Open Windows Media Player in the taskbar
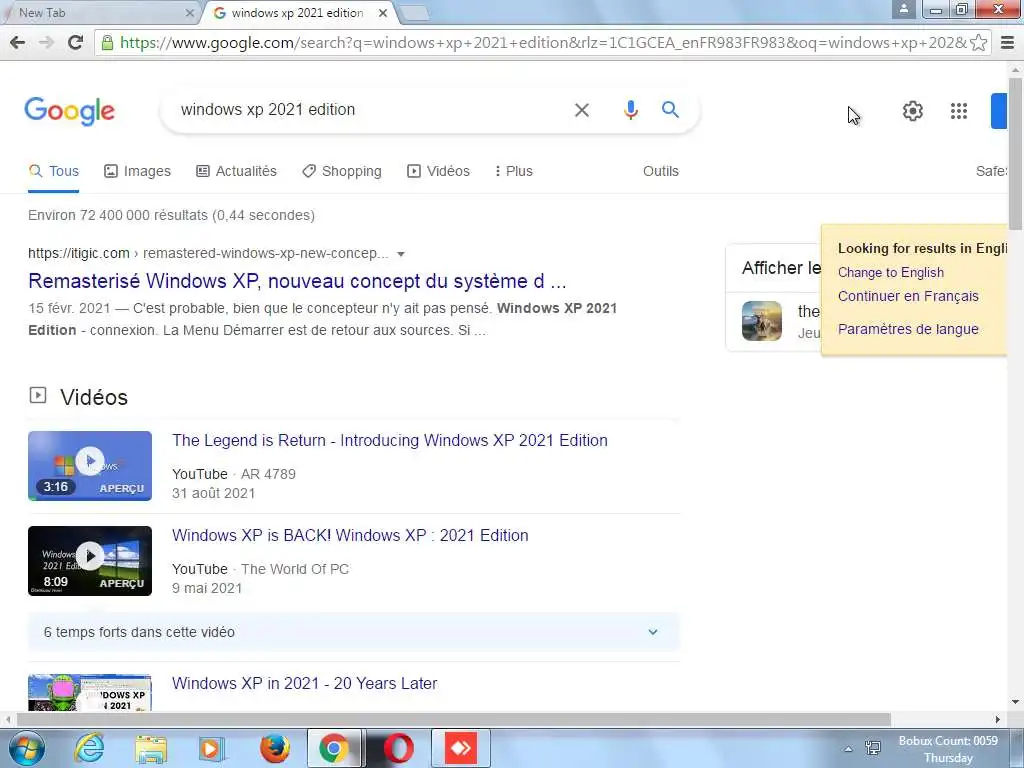 click(212, 748)
